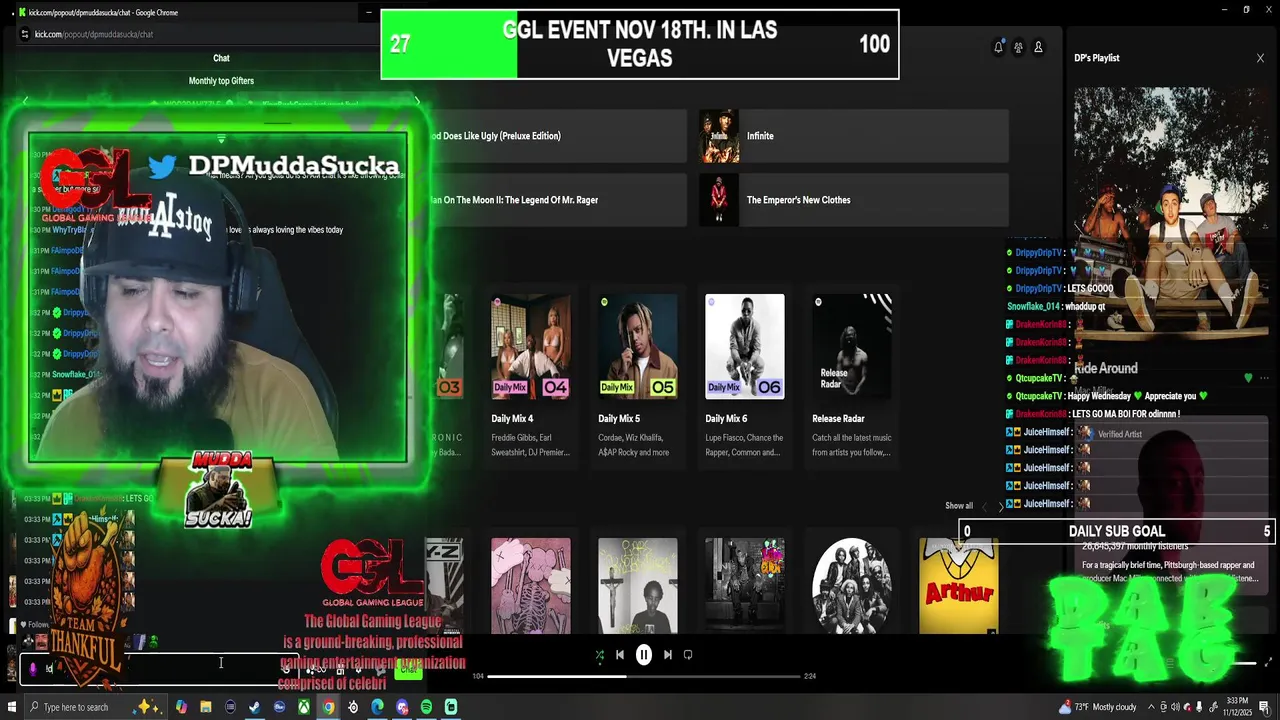Click the Release Radar title

coord(838,419)
